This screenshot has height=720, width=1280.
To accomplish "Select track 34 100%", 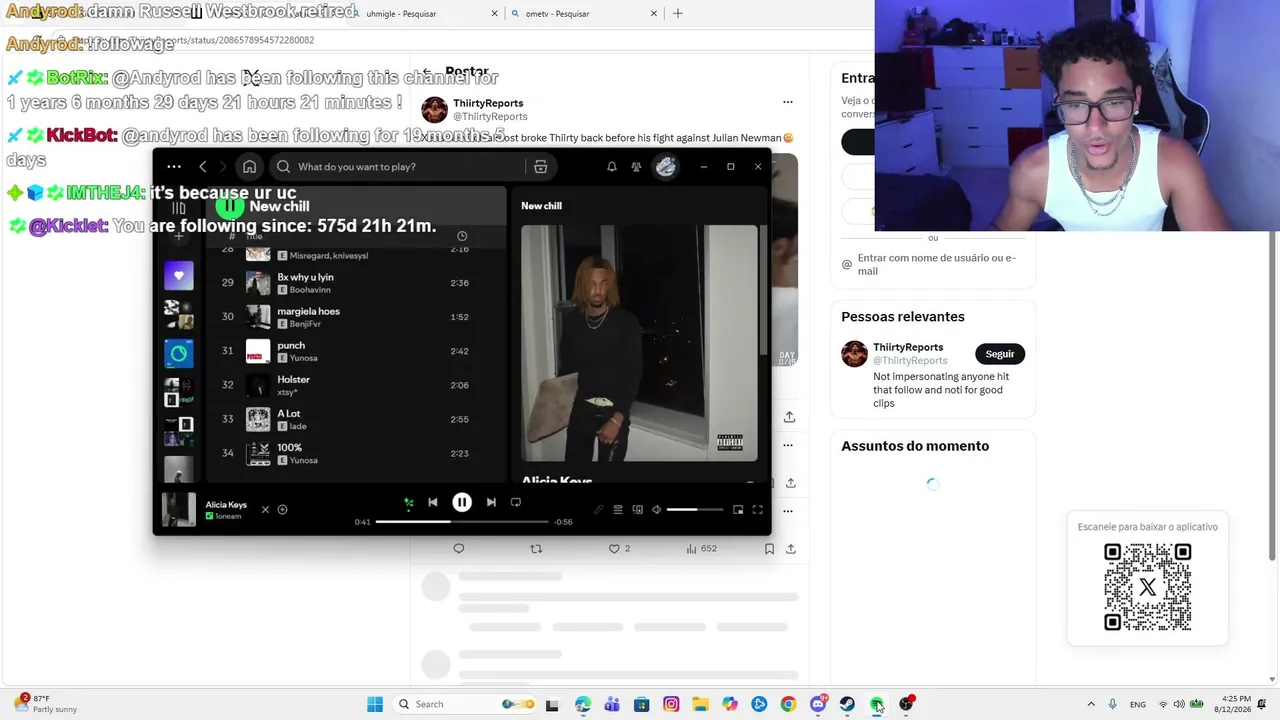I will [x=355, y=453].
